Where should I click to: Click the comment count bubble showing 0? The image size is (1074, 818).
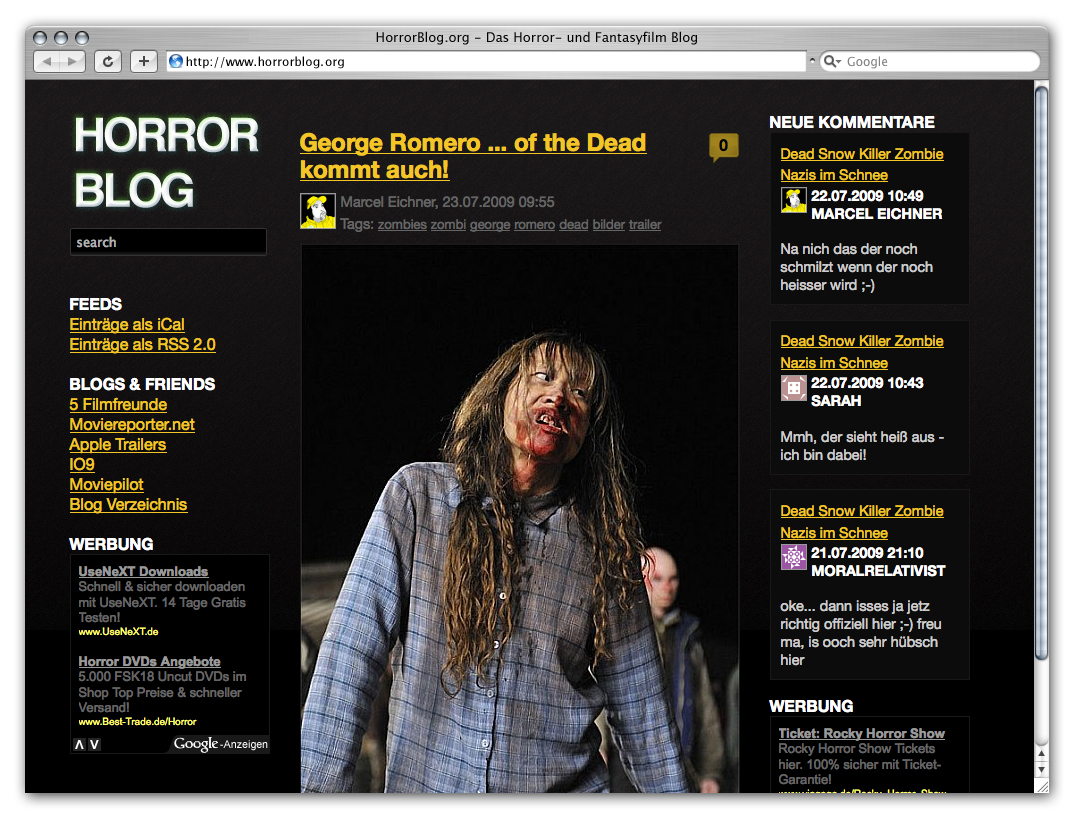tap(723, 146)
